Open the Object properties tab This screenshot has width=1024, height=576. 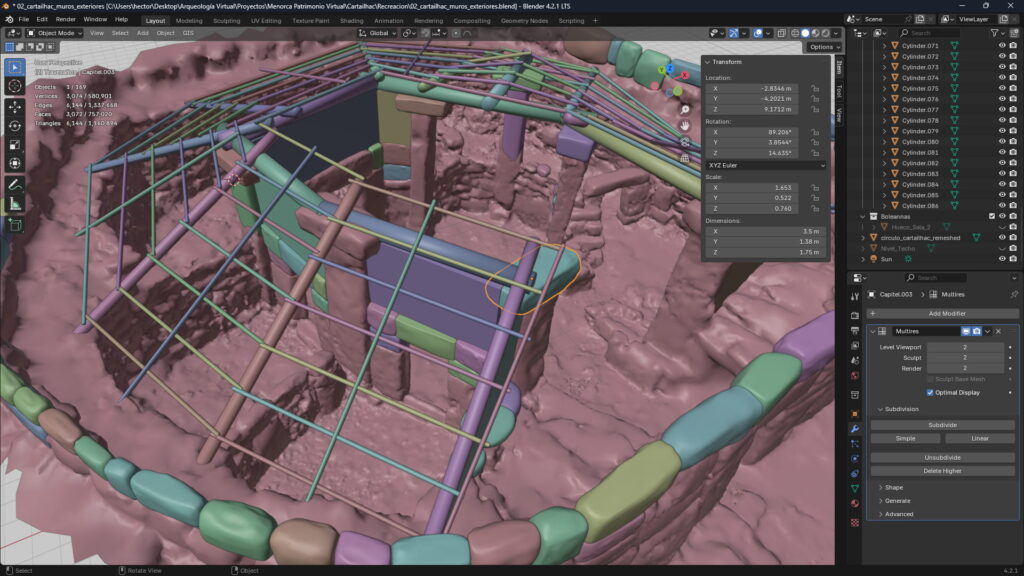[855, 413]
